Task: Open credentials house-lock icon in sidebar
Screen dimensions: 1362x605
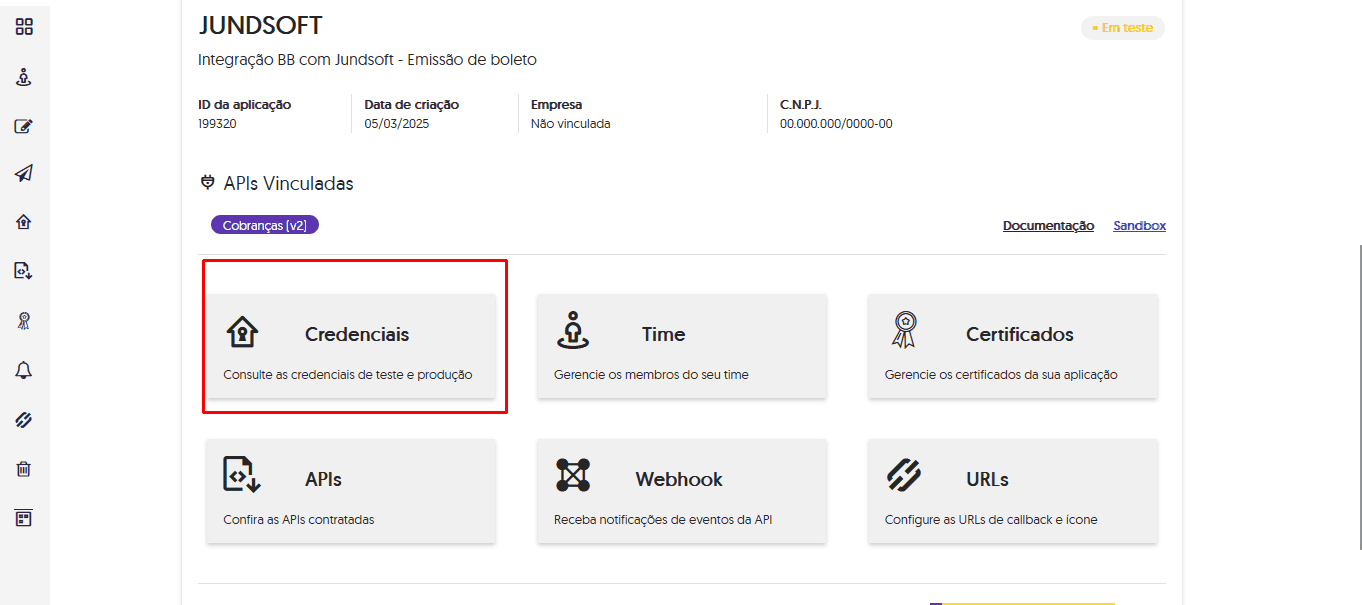Action: pos(24,222)
